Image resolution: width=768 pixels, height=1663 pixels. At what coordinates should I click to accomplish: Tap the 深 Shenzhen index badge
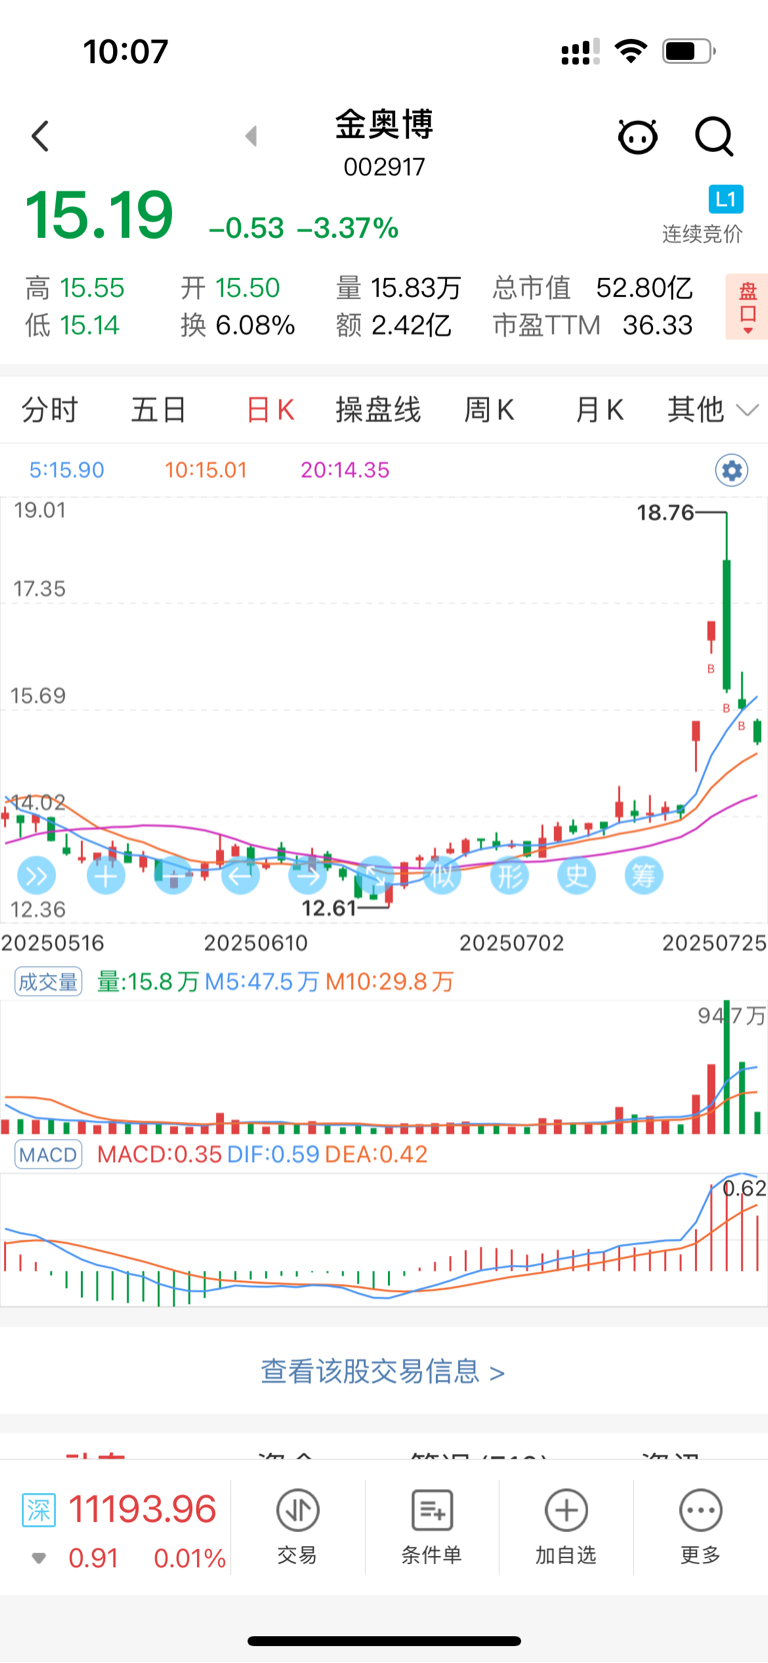(39, 1509)
